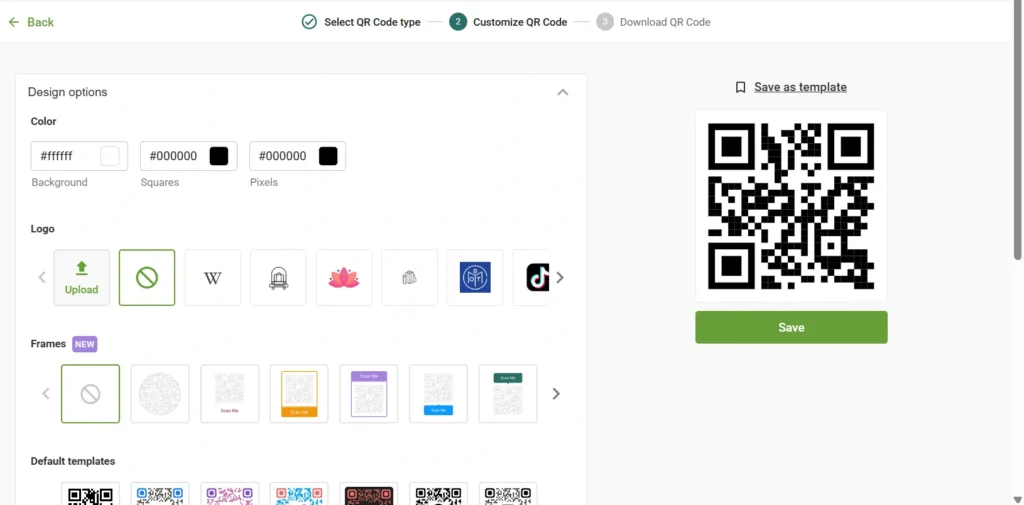Click the Color section heading
Viewport: 1024px width, 505px height.
pos(44,122)
